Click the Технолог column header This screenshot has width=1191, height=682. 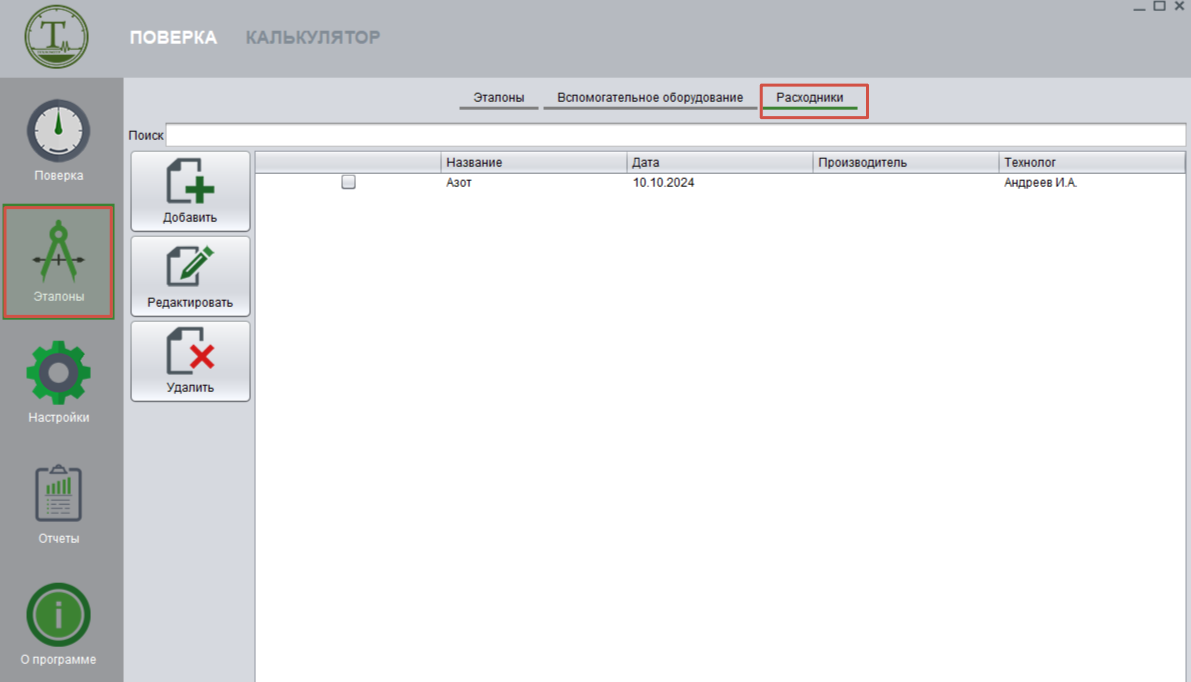1091,162
